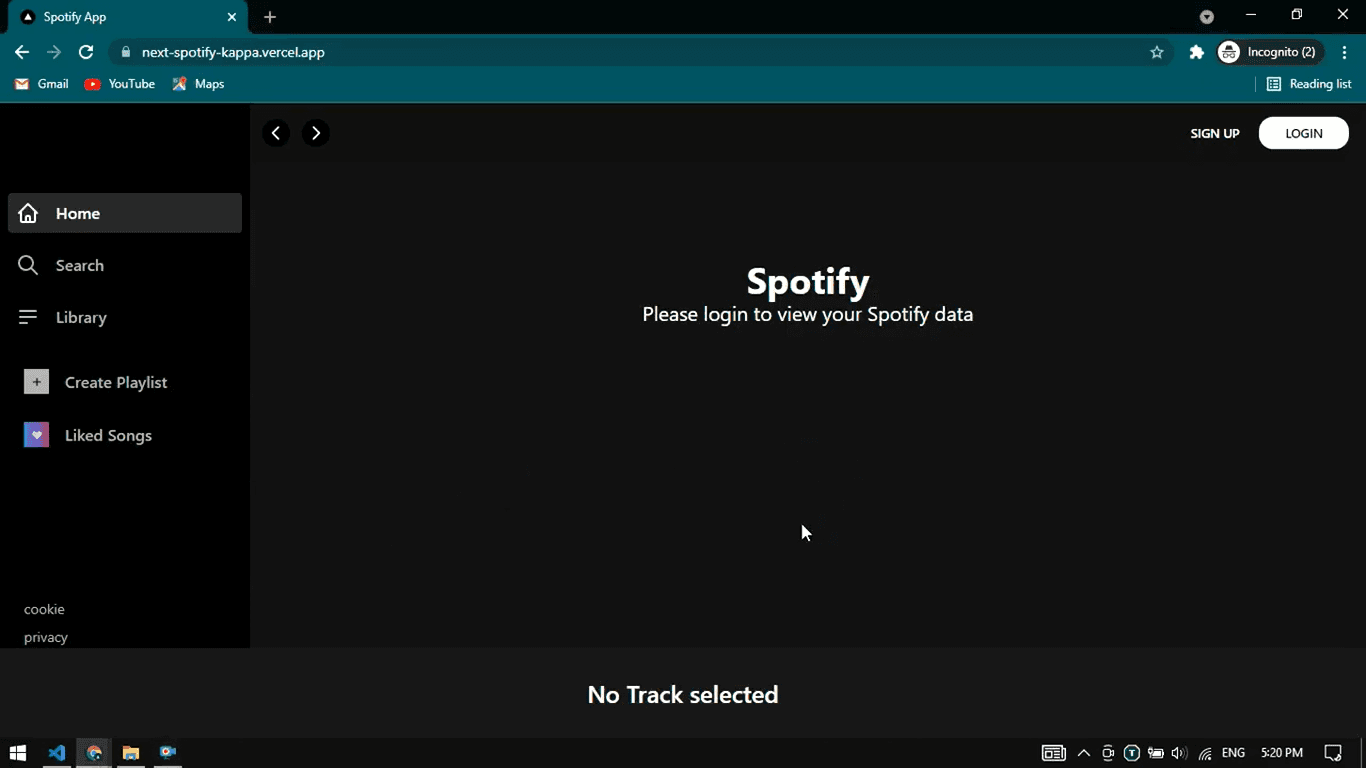Close the Spotify App tab
The height and width of the screenshot is (768, 1366).
[232, 17]
